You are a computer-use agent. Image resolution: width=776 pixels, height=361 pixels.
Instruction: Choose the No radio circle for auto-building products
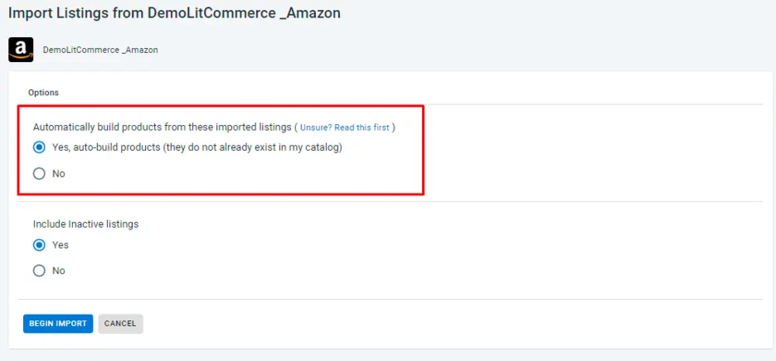tap(39, 174)
